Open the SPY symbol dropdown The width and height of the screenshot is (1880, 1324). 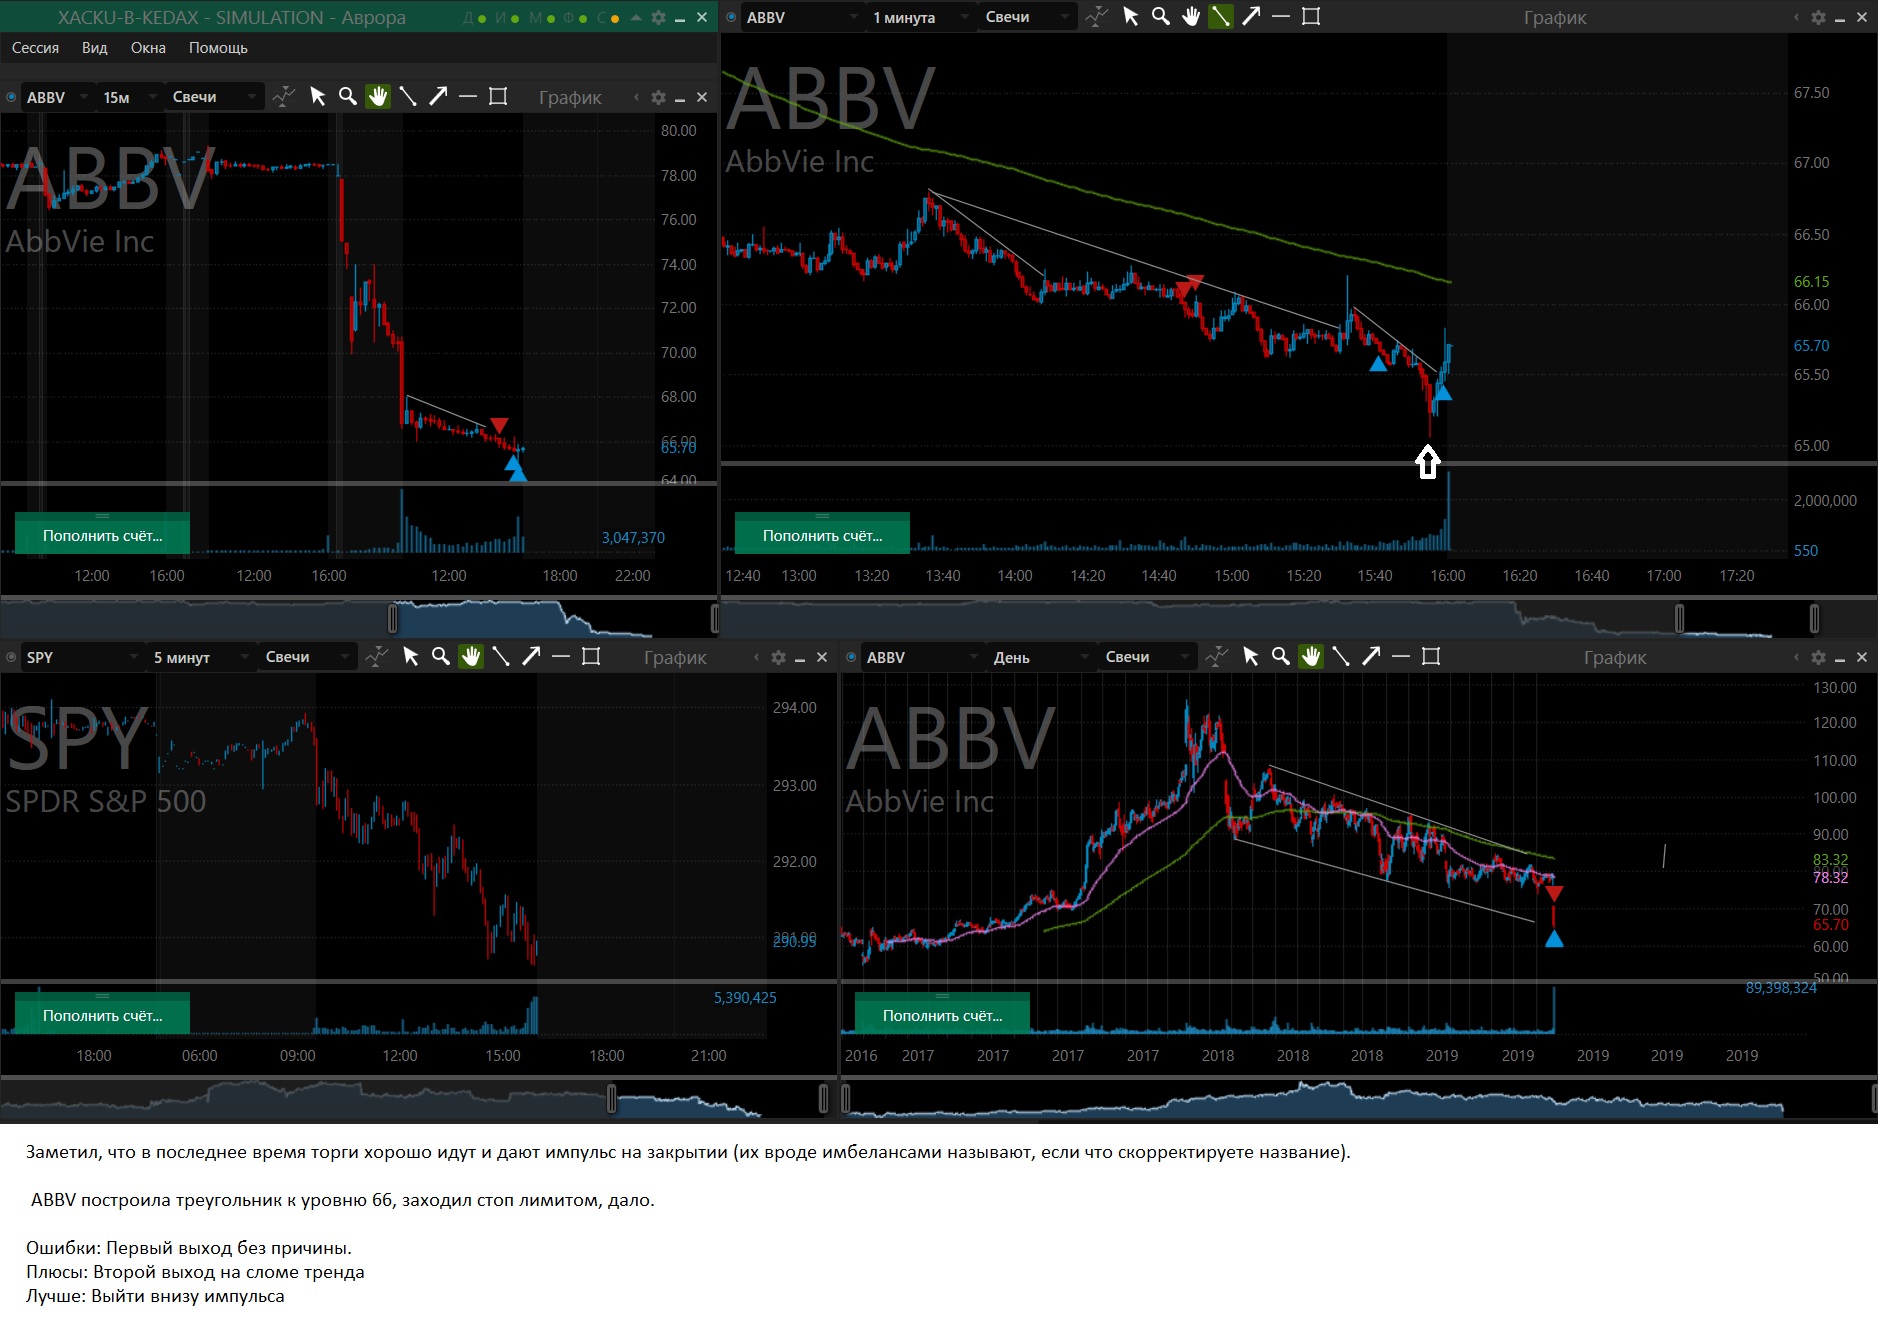click(82, 657)
